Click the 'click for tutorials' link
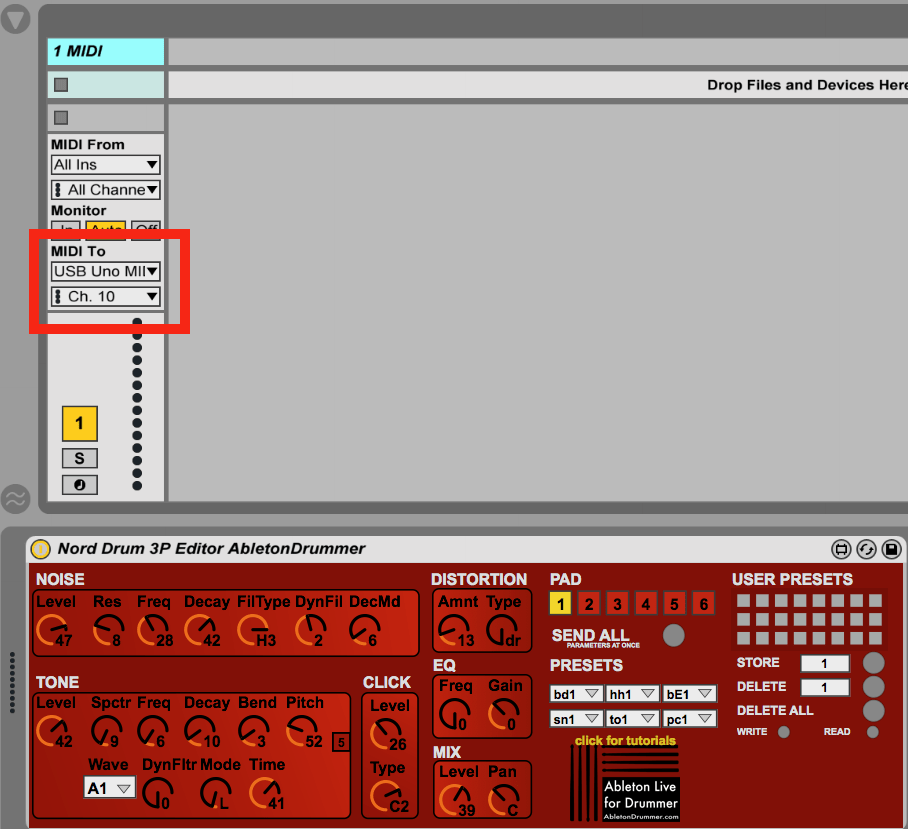908x829 pixels. [x=625, y=740]
